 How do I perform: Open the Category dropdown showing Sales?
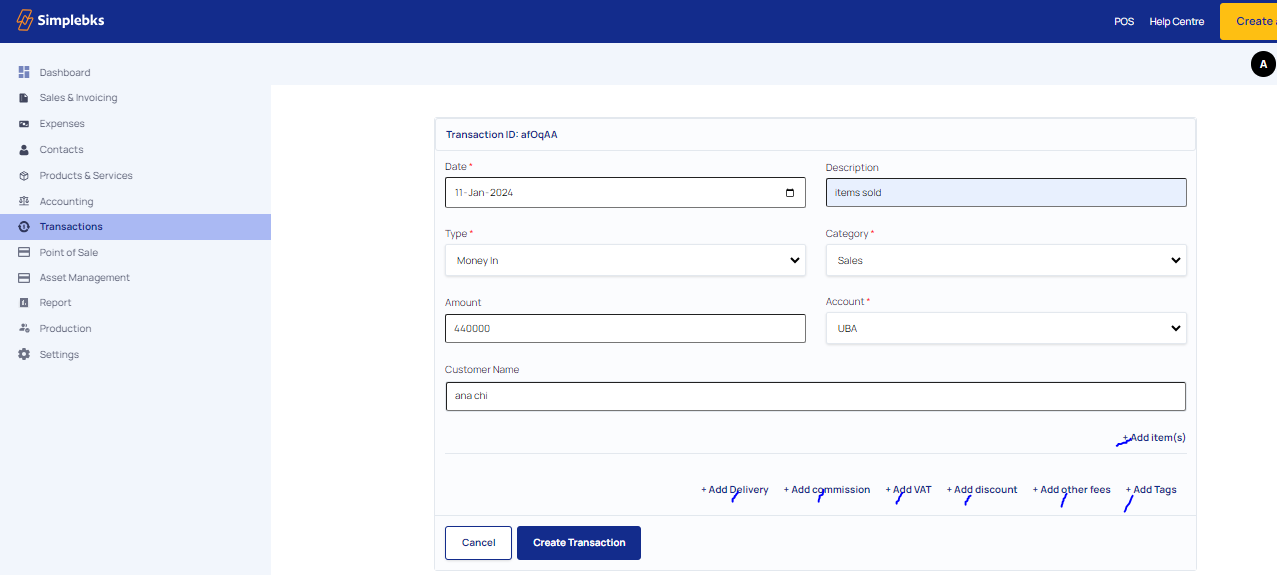pyautogui.click(x=1005, y=260)
